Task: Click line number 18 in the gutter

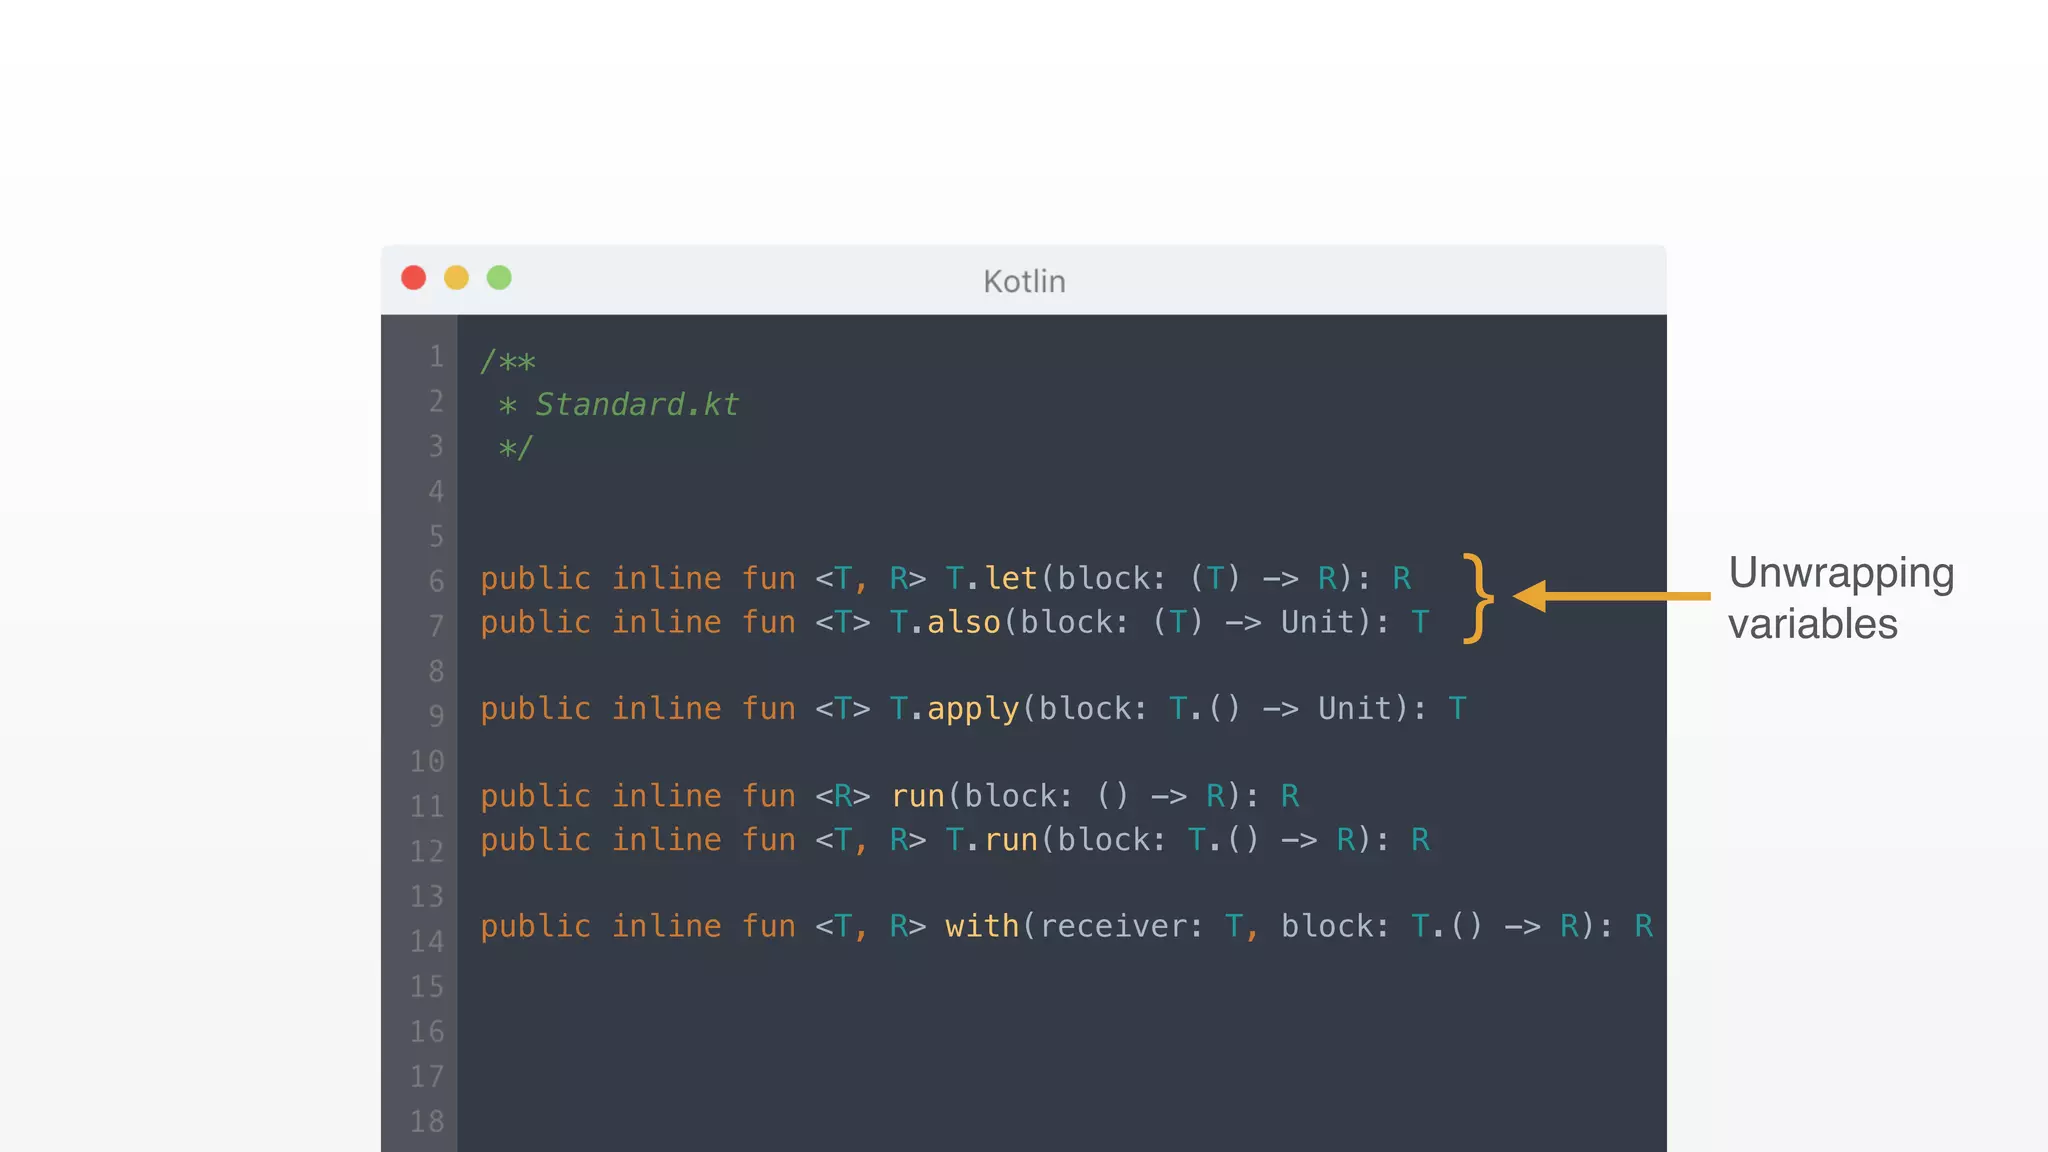Action: [427, 1121]
